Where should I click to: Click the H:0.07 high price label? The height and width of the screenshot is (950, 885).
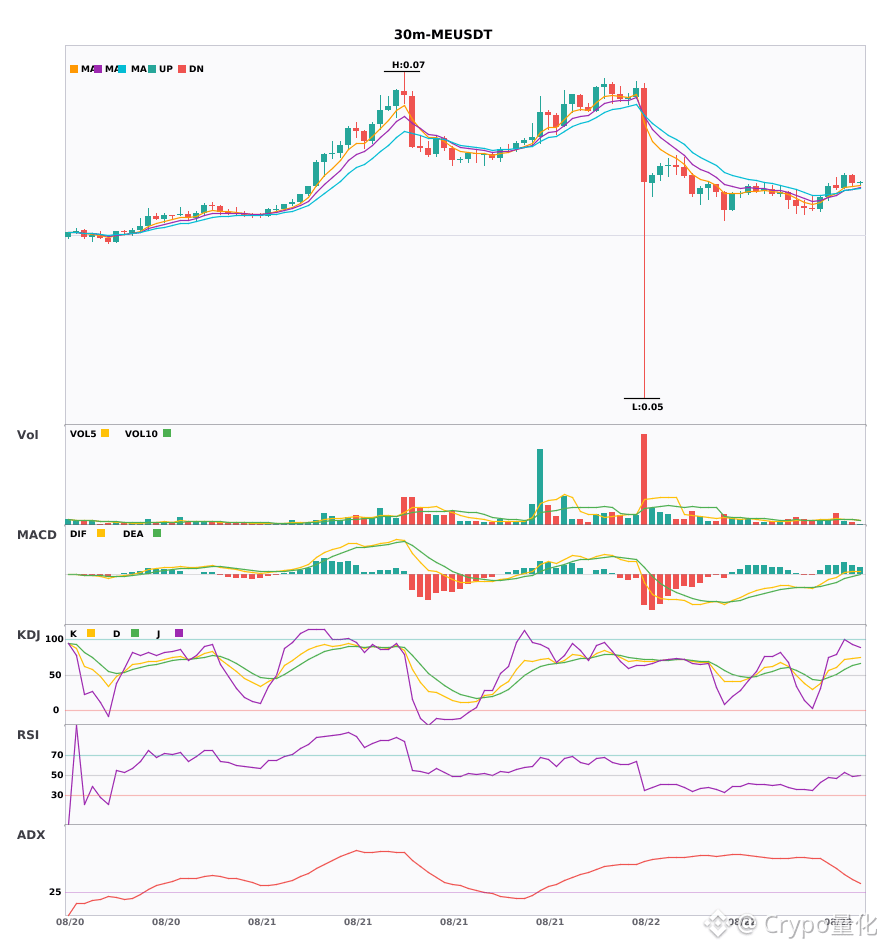pyautogui.click(x=408, y=65)
